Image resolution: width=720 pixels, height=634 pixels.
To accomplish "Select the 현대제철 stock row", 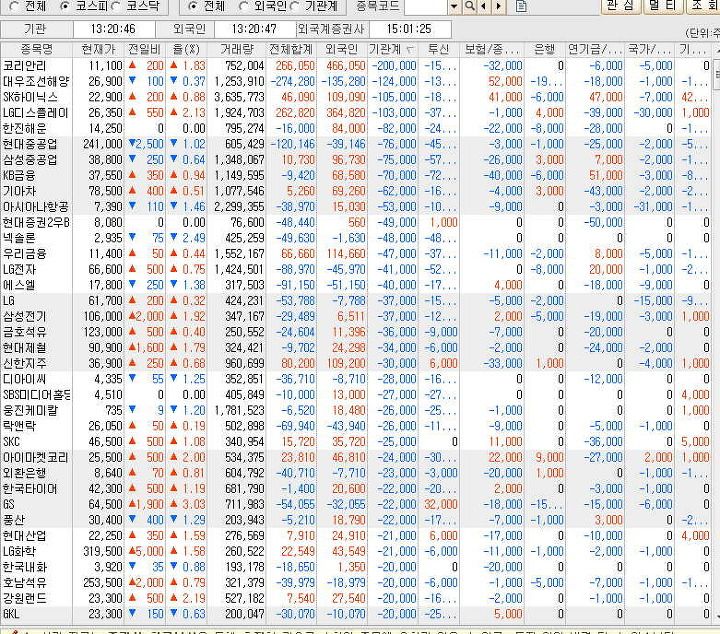I will [x=356, y=348].
